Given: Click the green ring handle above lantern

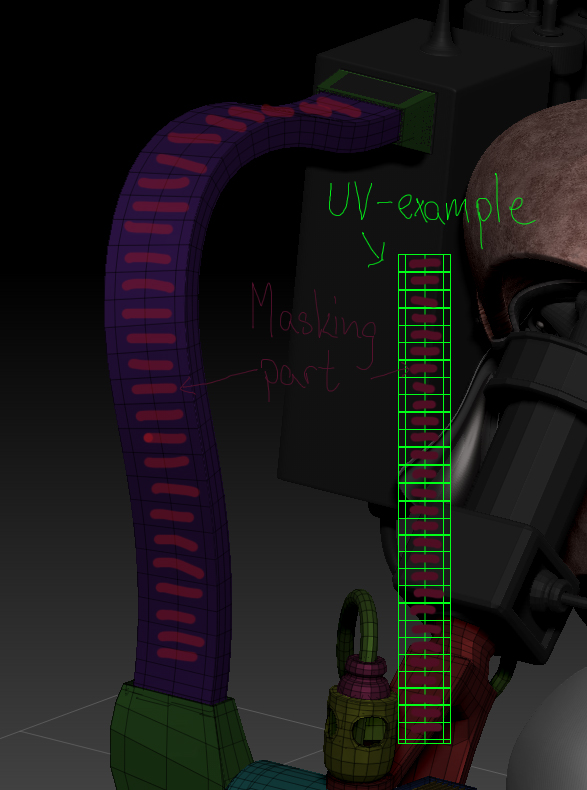Looking at the screenshot, I should coord(358,625).
